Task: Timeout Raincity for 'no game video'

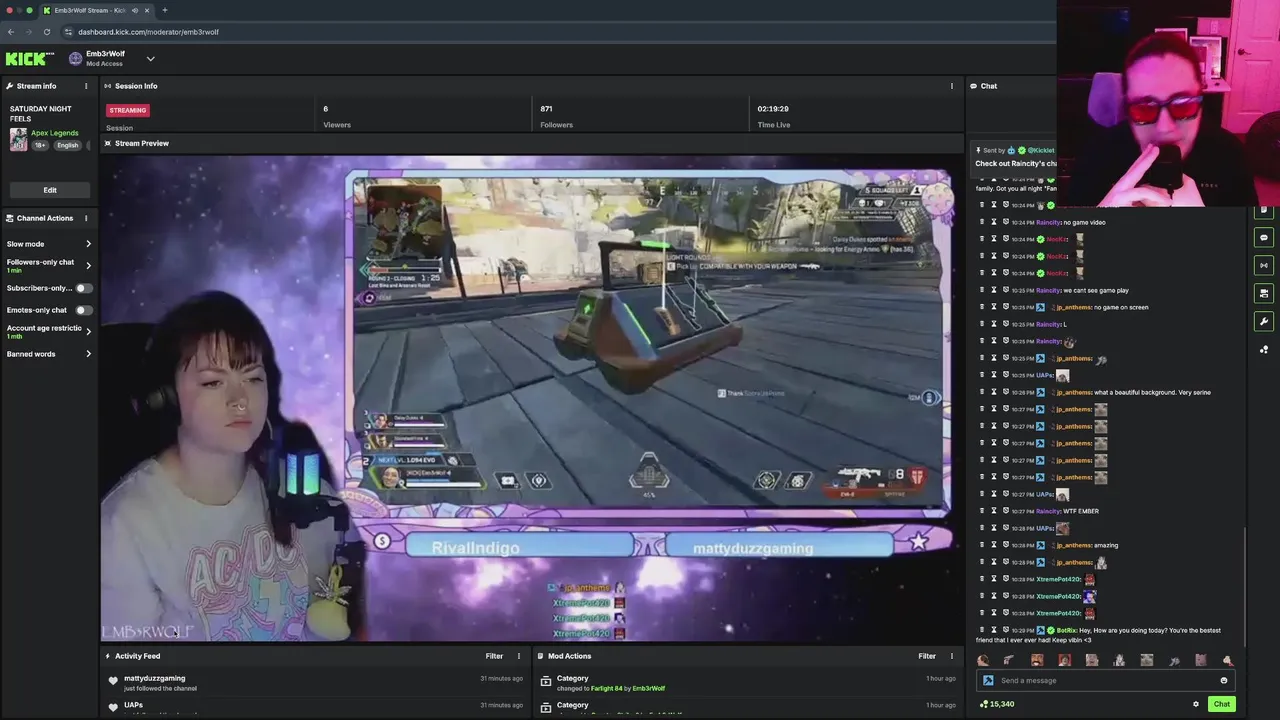Action: pyautogui.click(x=993, y=222)
